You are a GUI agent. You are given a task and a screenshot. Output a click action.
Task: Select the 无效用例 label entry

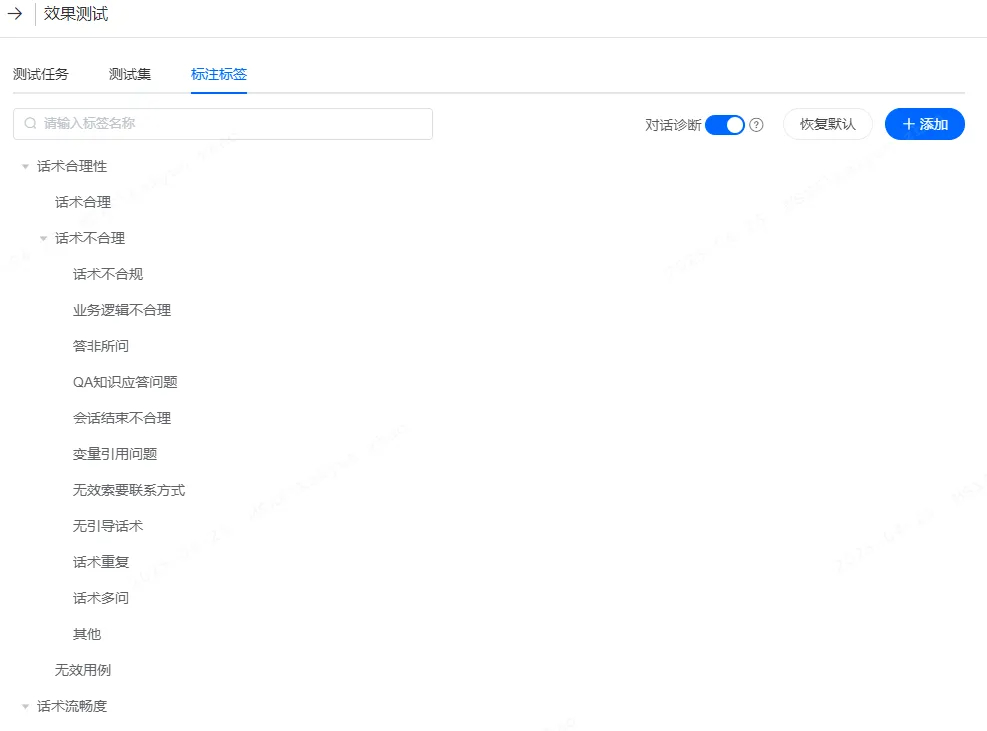83,670
